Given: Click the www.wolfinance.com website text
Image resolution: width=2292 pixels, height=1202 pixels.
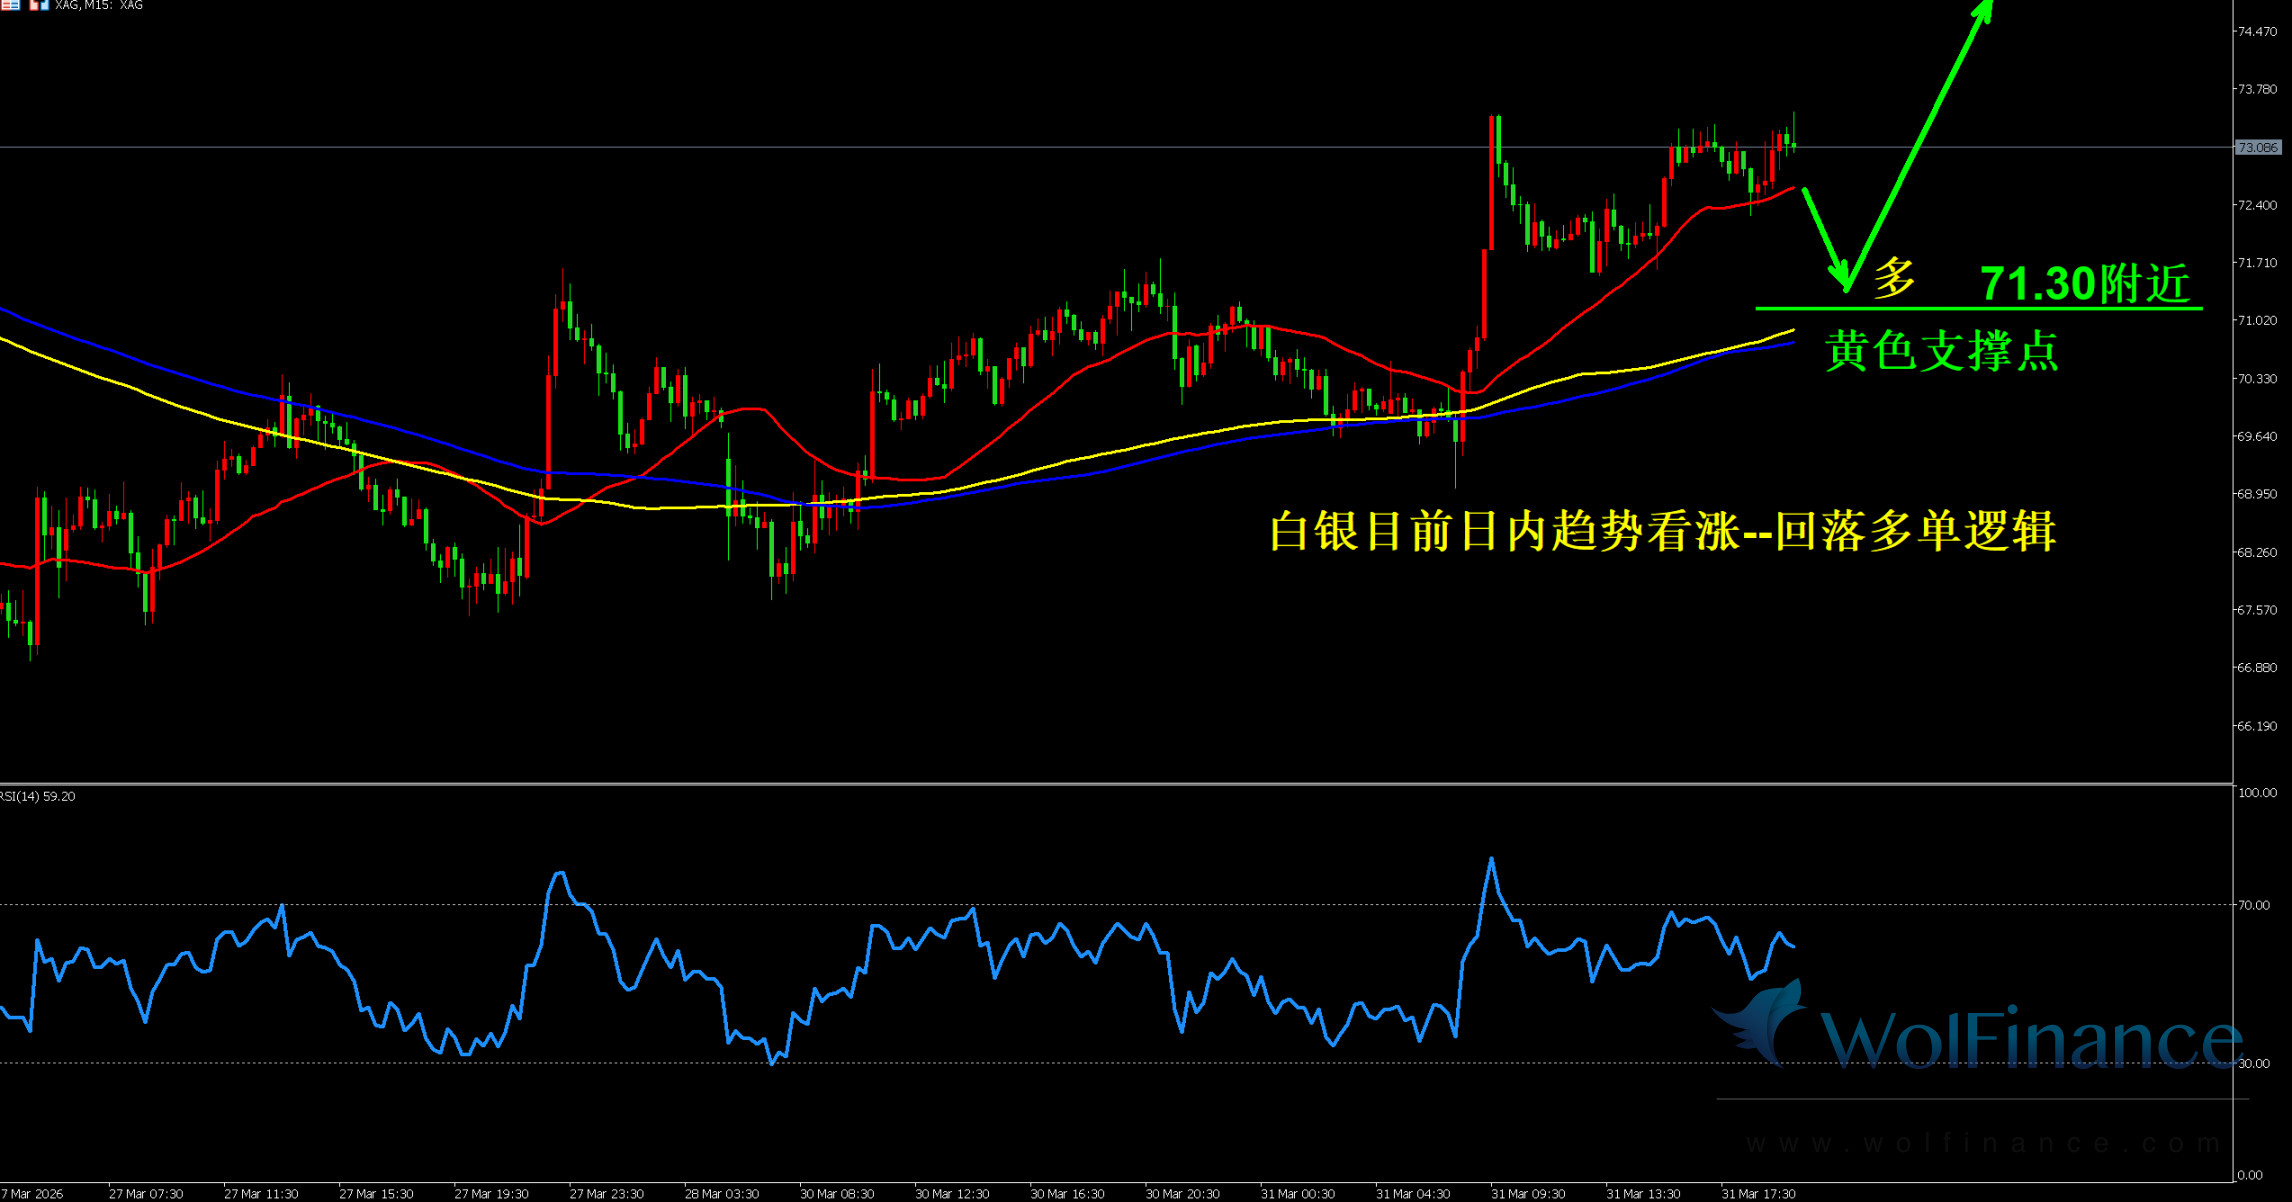Looking at the screenshot, I should [1983, 1142].
